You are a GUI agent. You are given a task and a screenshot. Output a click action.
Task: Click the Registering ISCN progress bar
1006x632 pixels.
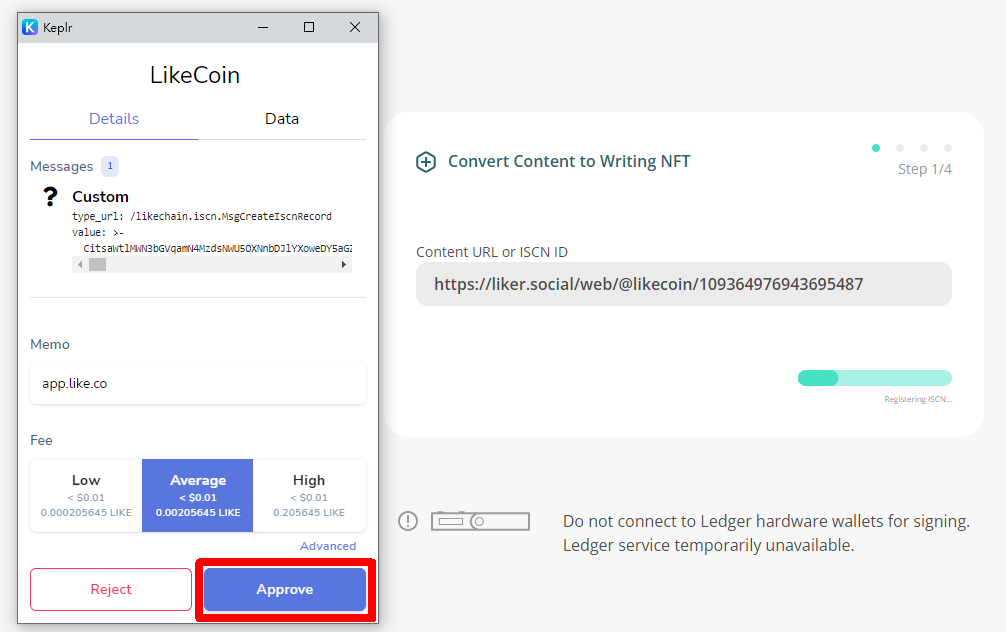[x=874, y=378]
